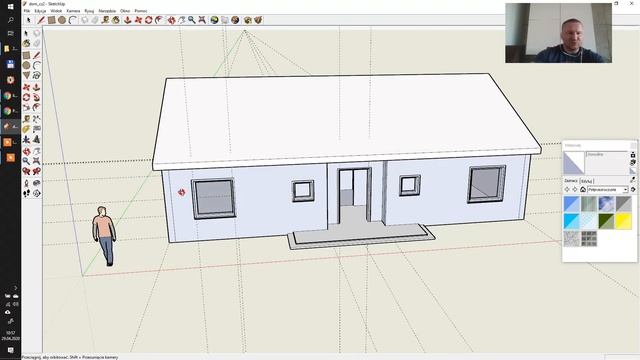Choose the Rectangle tool in top toolbar
The height and width of the screenshot is (360, 640).
click(x=51, y=20)
